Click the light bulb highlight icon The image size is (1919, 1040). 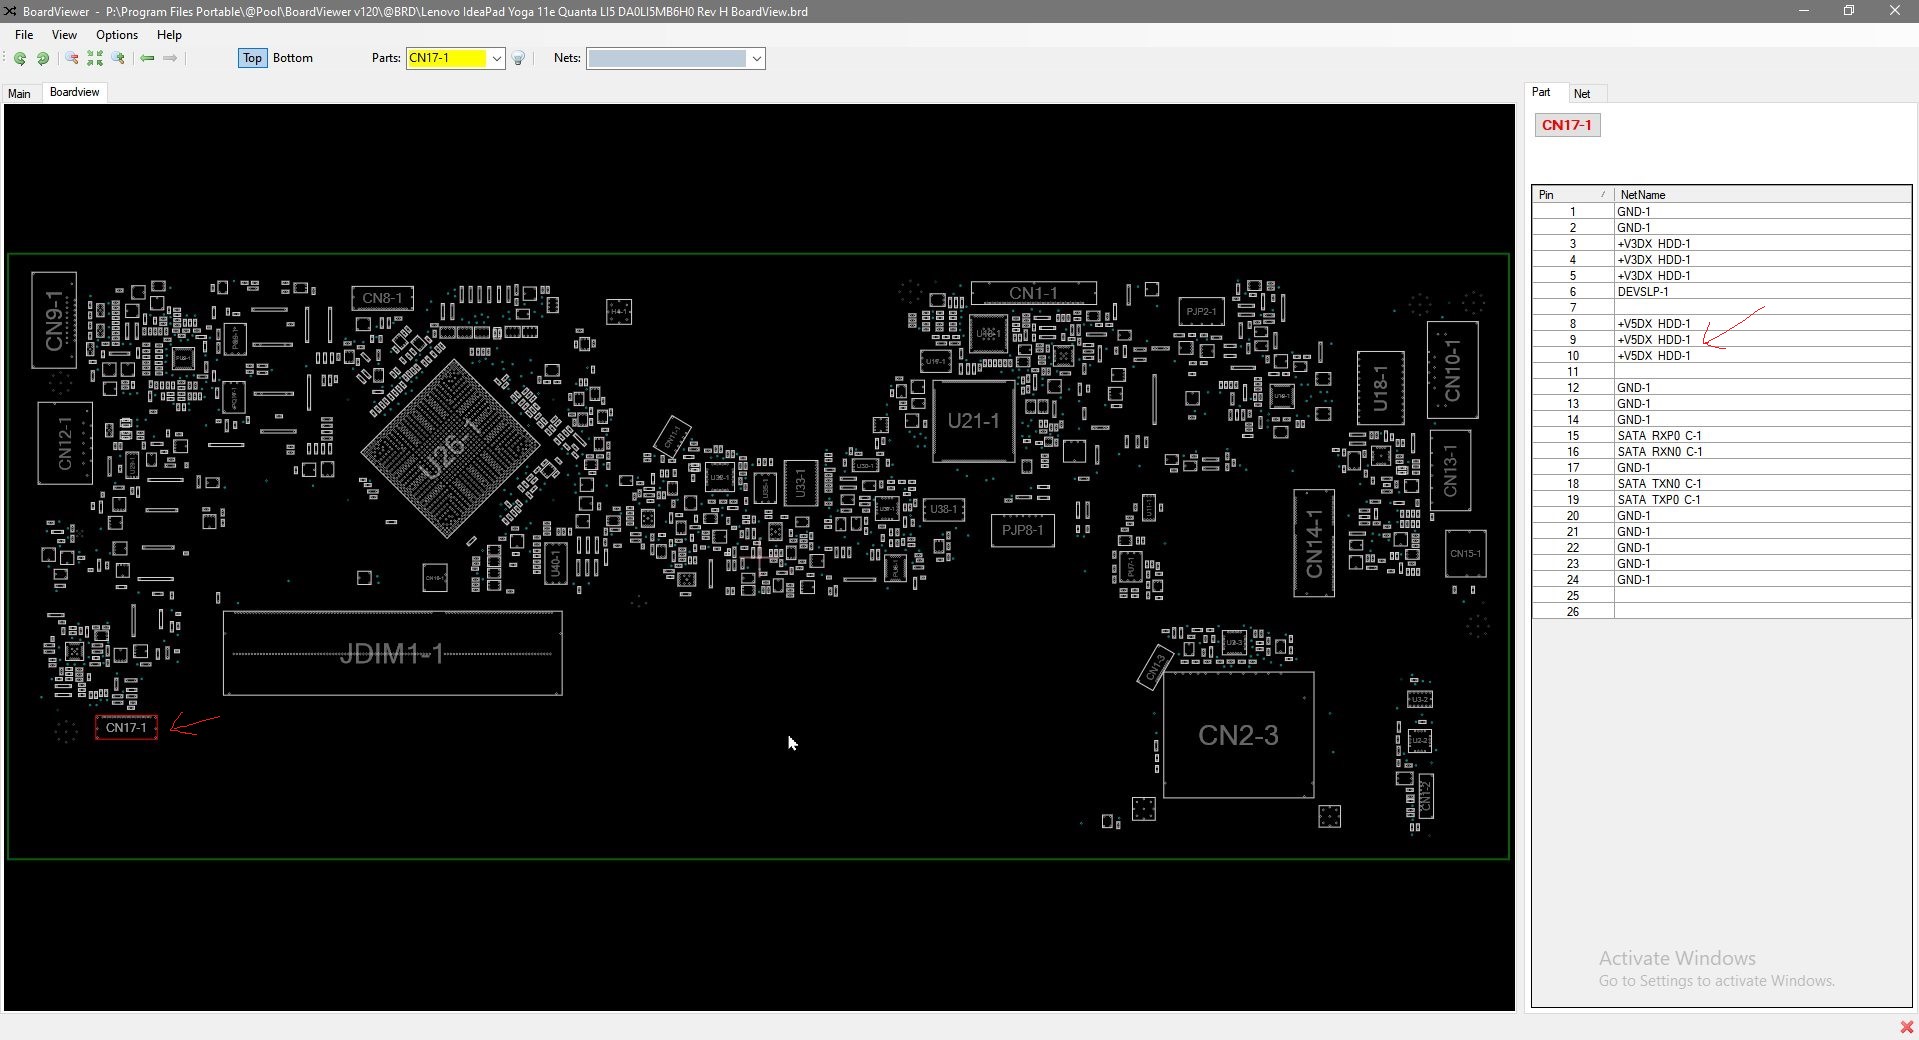[519, 58]
